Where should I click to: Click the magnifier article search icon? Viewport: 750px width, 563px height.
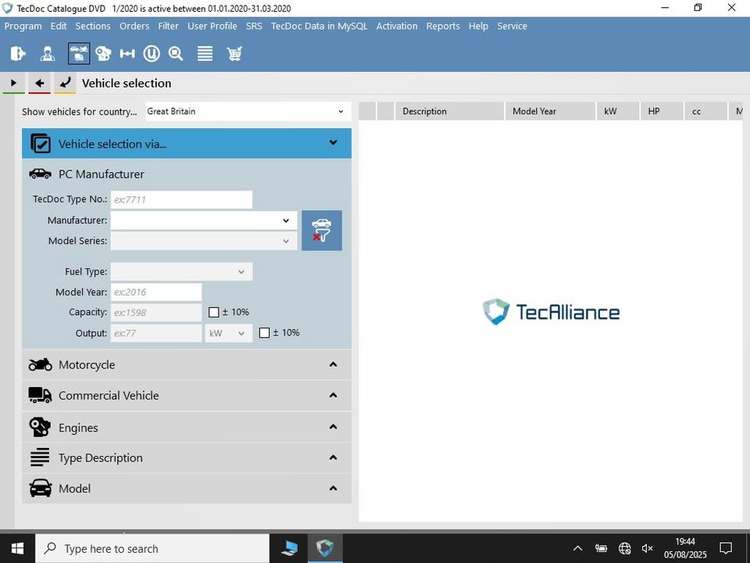(x=176, y=54)
